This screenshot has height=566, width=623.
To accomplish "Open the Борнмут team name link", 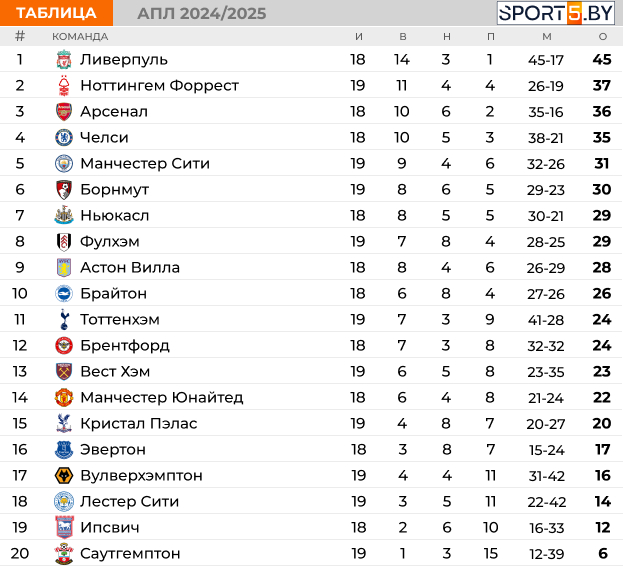I will pos(114,189).
